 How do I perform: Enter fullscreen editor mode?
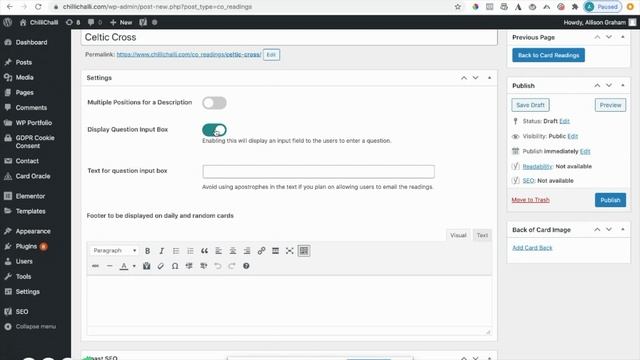[289, 251]
